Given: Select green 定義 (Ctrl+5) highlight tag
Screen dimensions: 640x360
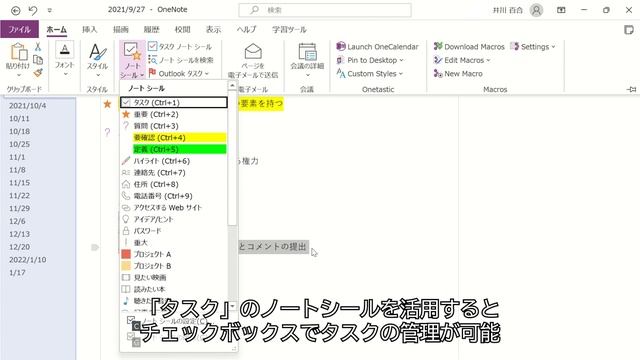Looking at the screenshot, I should [174, 149].
